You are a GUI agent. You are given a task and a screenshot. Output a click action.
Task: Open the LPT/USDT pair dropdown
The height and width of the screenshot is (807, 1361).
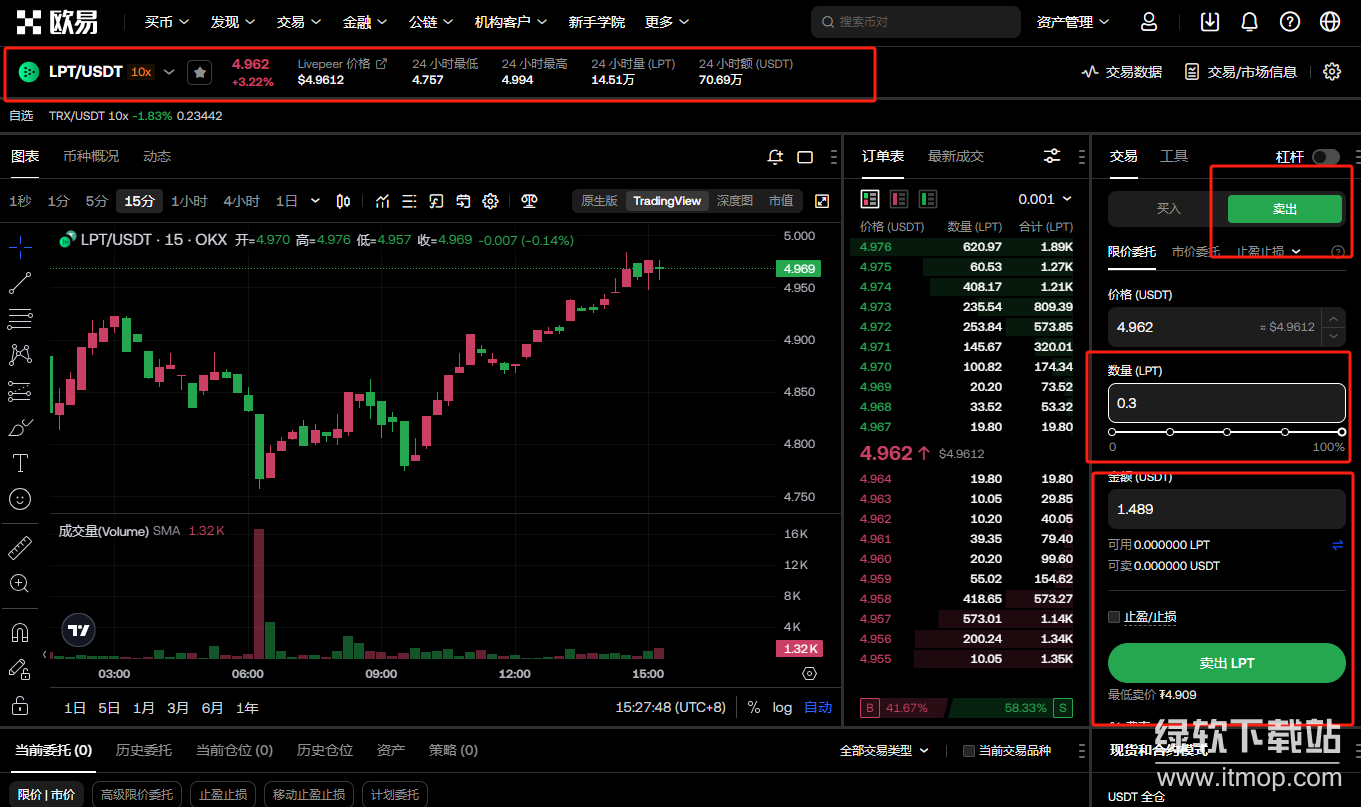(169, 72)
